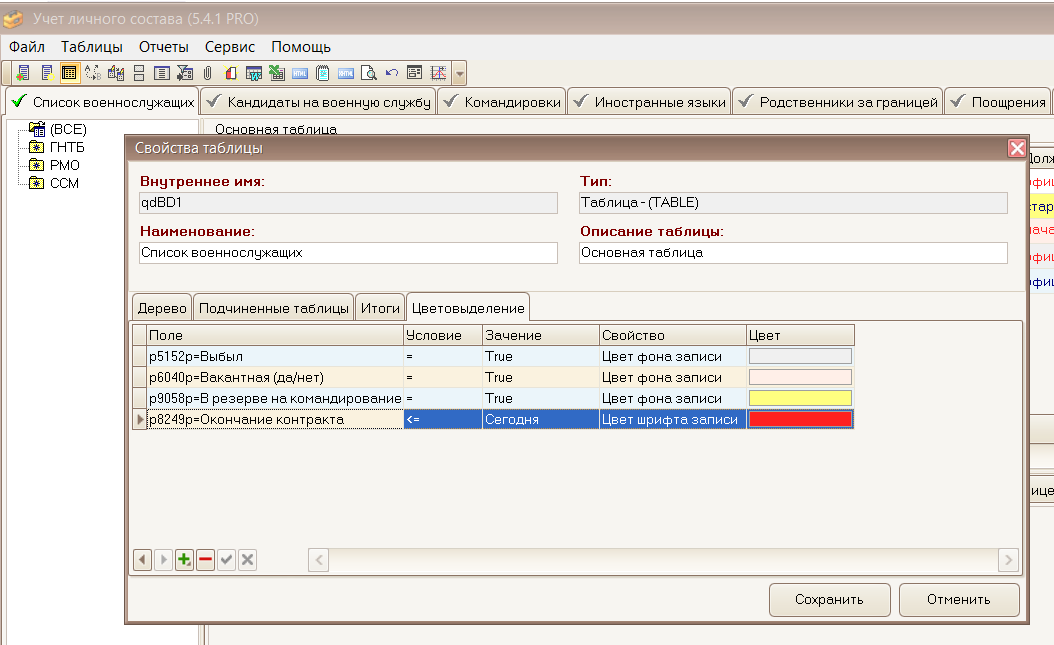Click the paperclip attachment toolbar icon

(207, 73)
